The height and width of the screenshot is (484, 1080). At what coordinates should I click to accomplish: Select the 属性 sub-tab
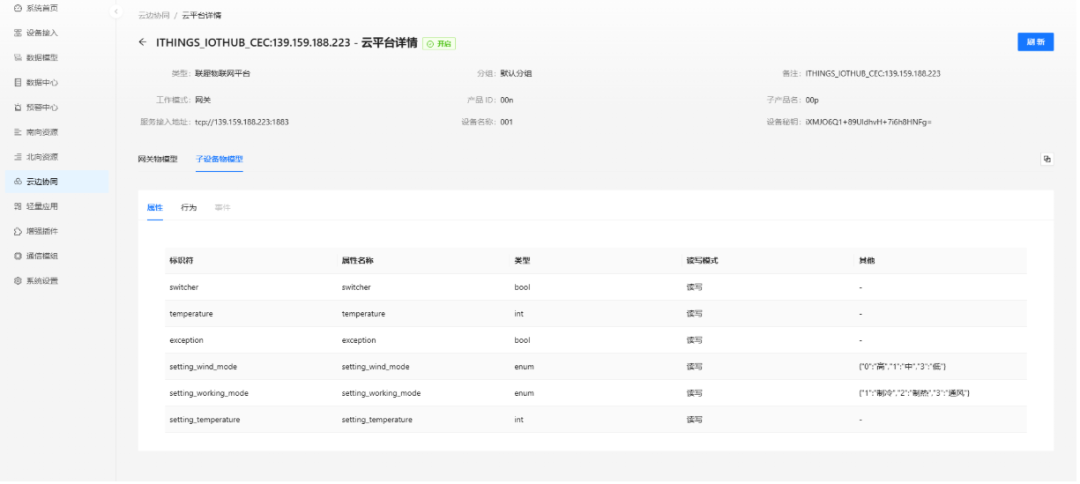155,207
